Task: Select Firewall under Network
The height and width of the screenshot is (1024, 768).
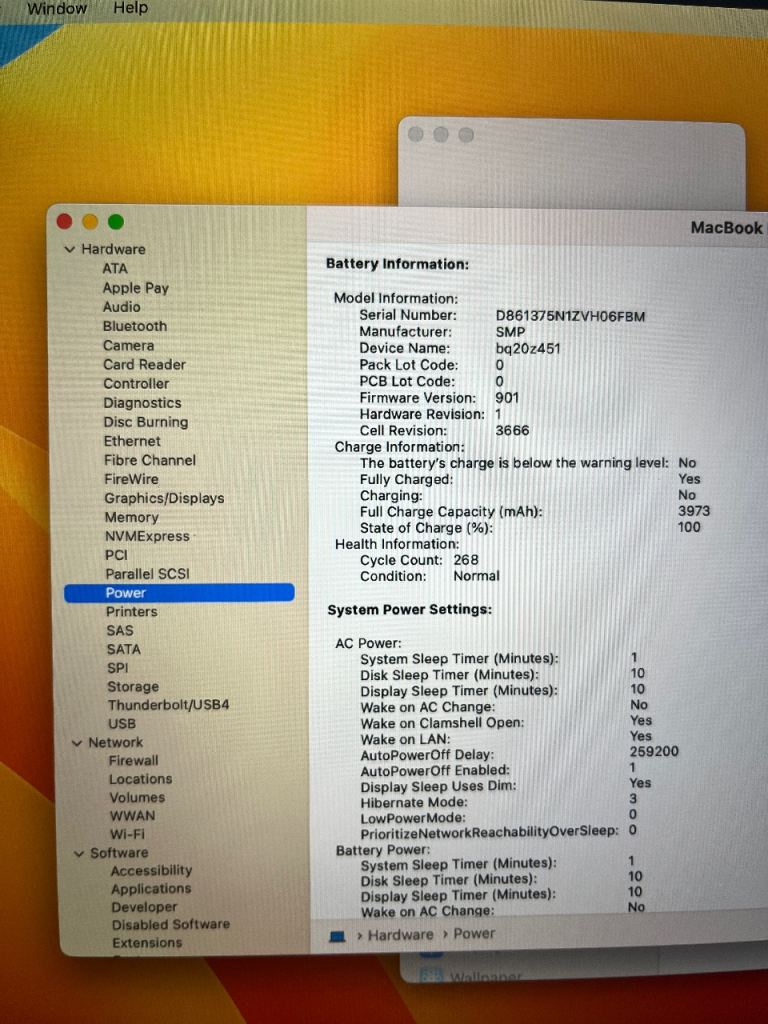Action: (x=133, y=761)
